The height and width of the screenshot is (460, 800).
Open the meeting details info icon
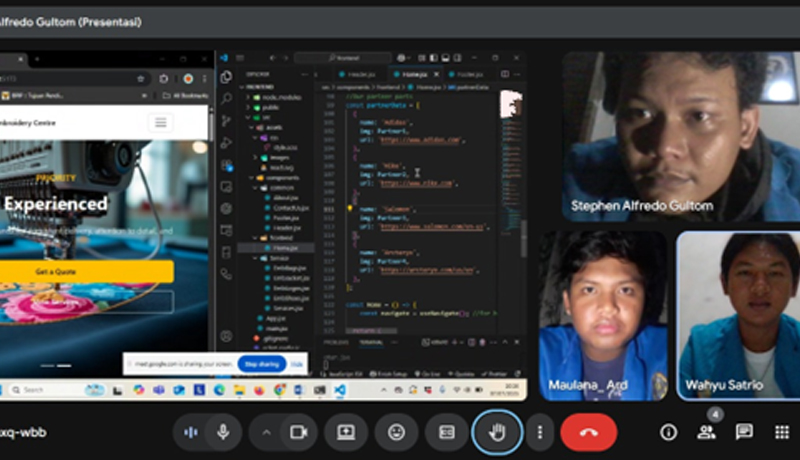668,432
